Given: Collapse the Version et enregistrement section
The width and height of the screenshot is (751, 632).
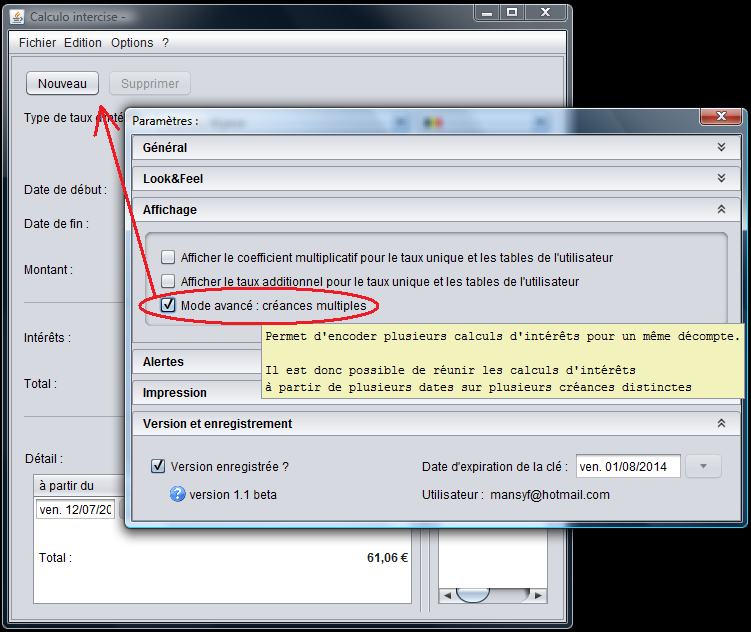Looking at the screenshot, I should [x=721, y=424].
